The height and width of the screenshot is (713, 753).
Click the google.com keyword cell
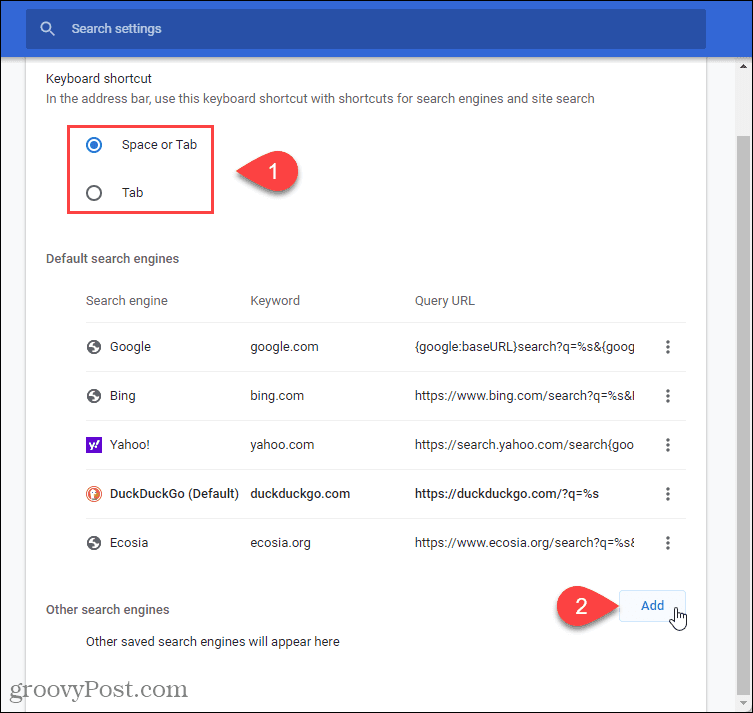click(x=284, y=347)
